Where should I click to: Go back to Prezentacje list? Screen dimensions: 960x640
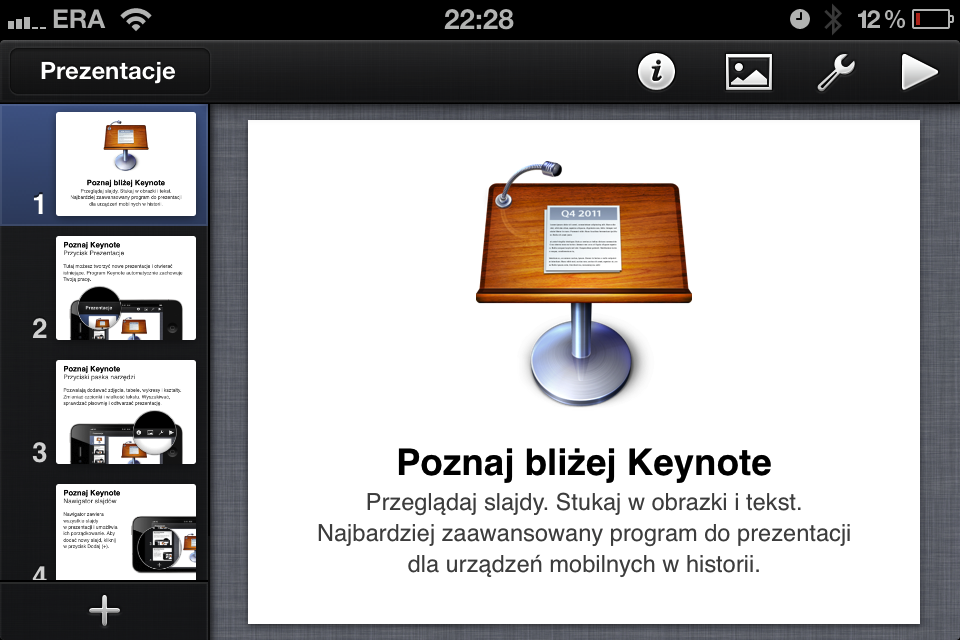tap(108, 71)
